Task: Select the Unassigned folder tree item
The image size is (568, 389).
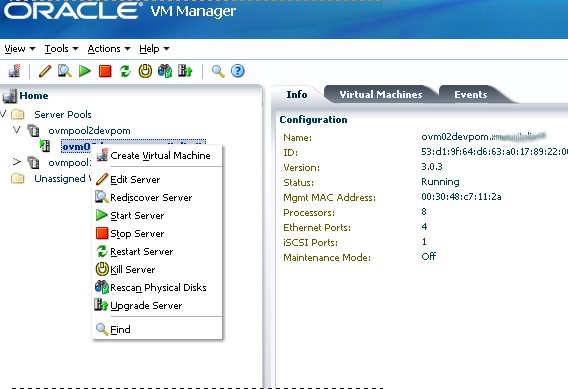Action: coord(62,179)
